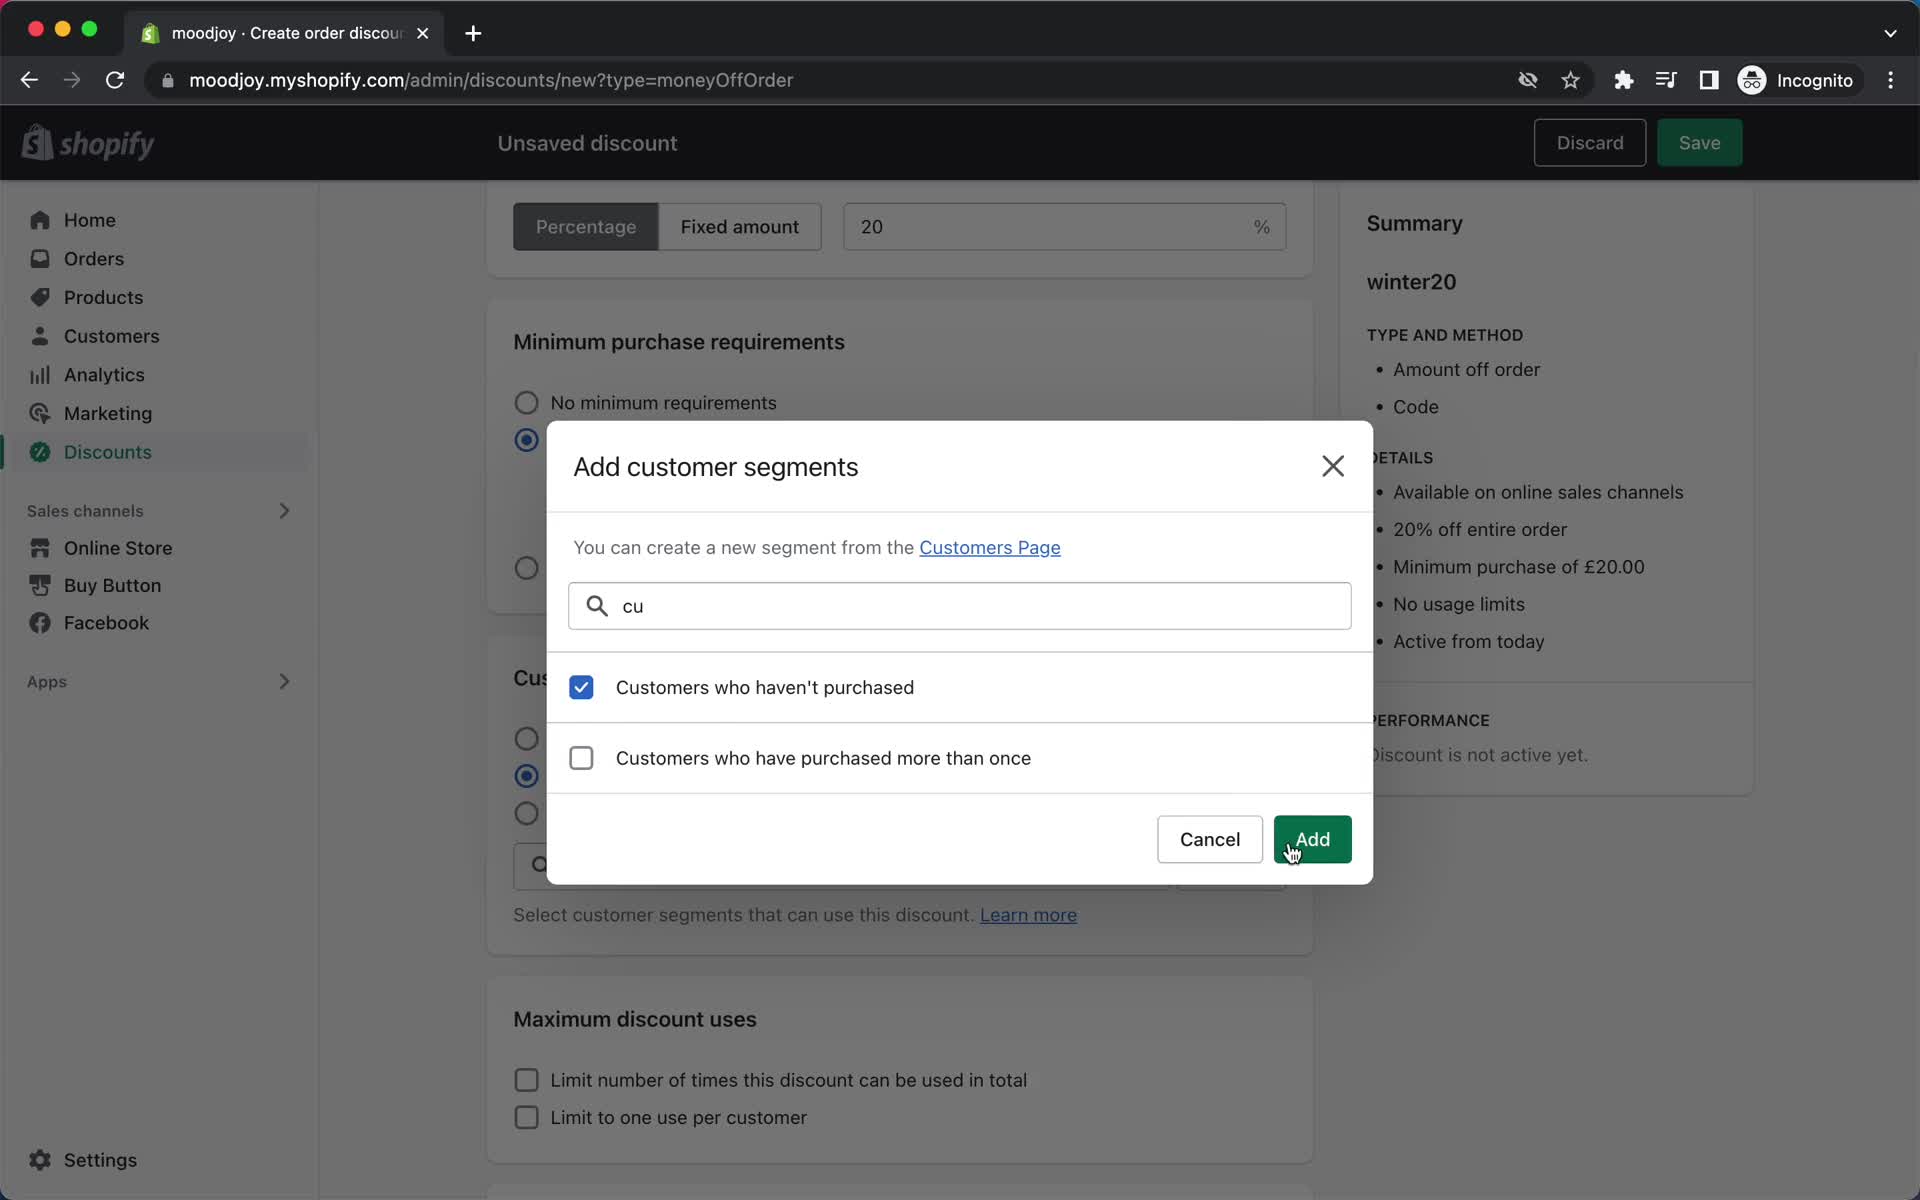Open Discounts section sidebar icon
Viewport: 1920px width, 1200px height.
tap(37, 452)
